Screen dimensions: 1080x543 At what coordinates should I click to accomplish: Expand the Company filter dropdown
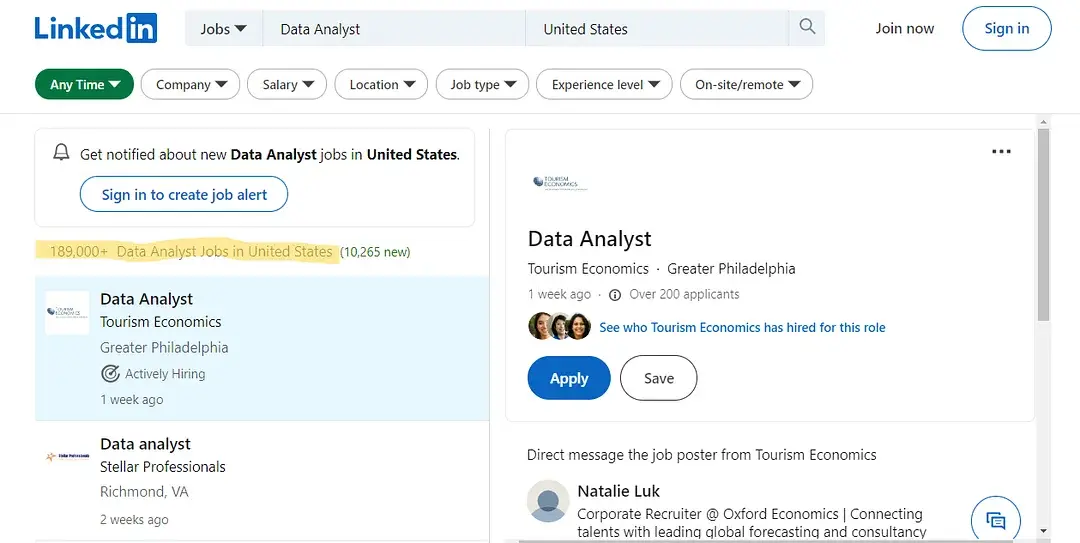pos(190,85)
